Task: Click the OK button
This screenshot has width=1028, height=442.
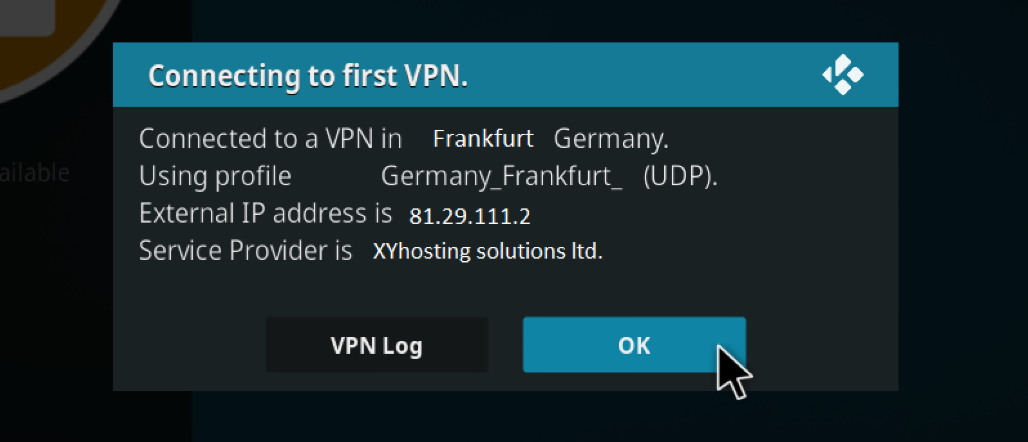Action: pyautogui.click(x=634, y=345)
